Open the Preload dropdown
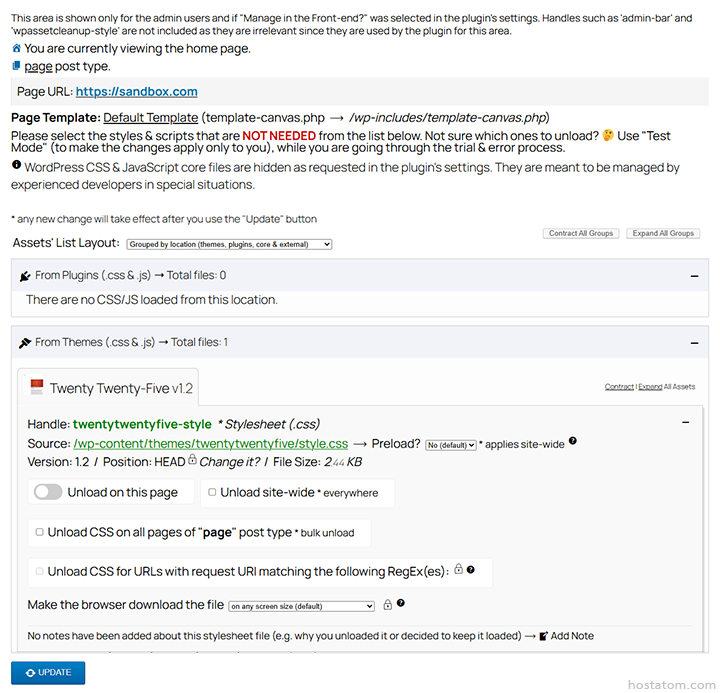This screenshot has height=693, width=720. point(450,445)
